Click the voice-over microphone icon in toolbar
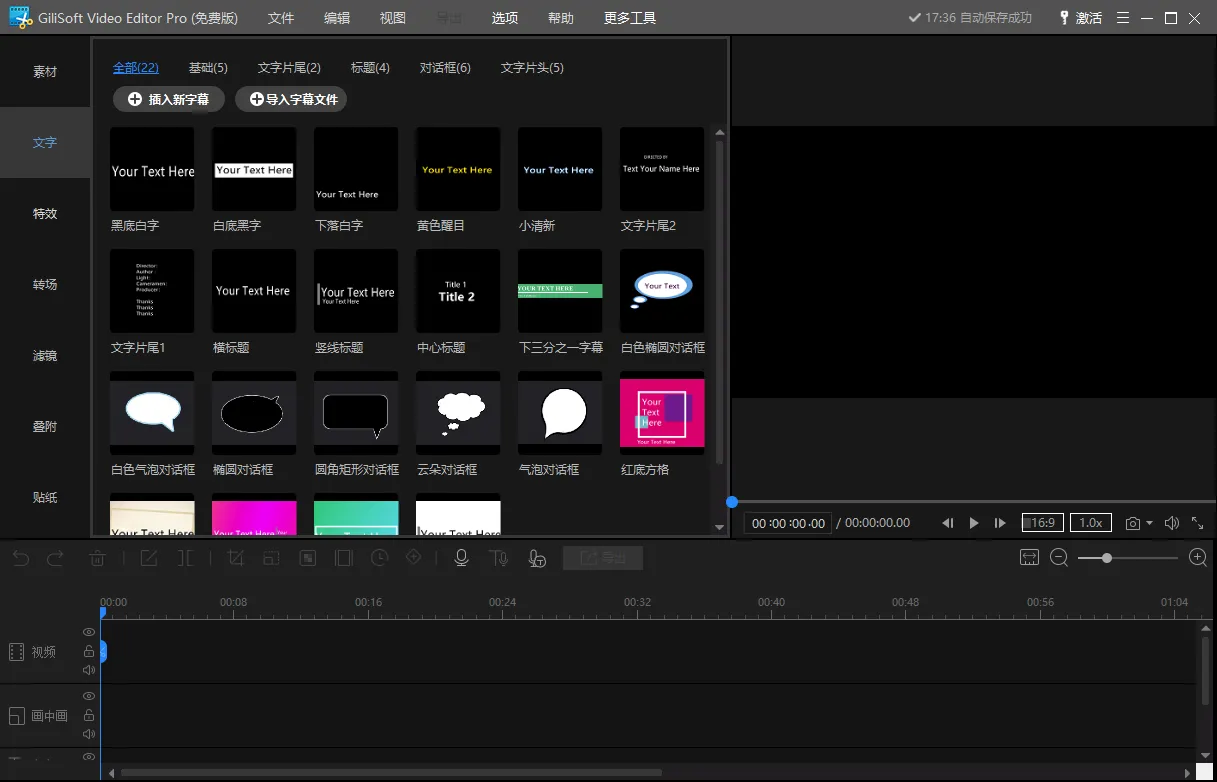Image resolution: width=1217 pixels, height=782 pixels. 461,558
